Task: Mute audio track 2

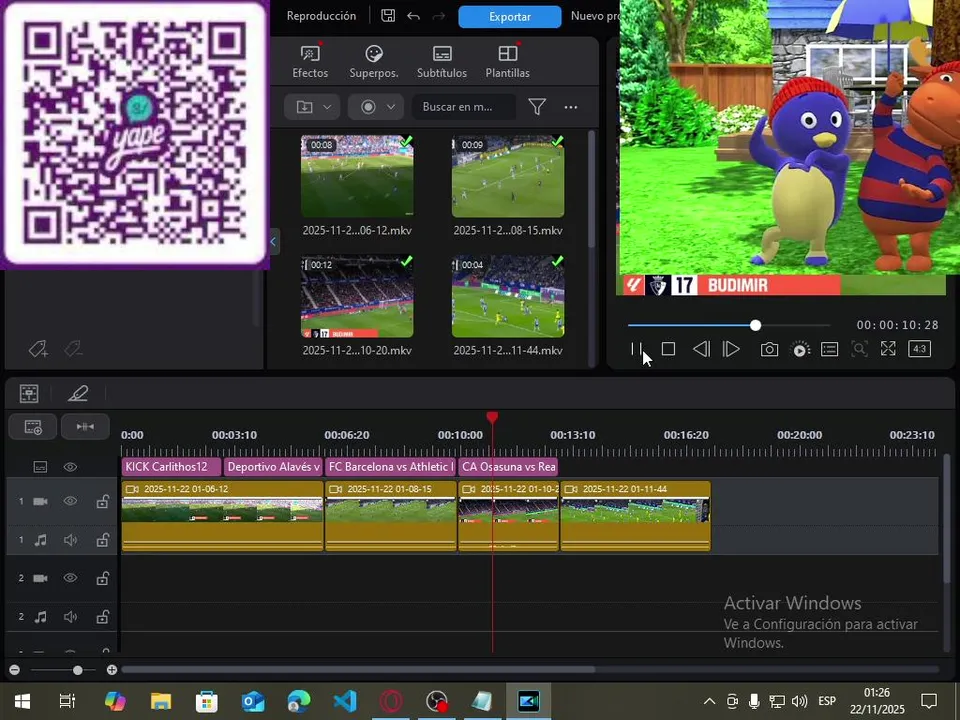Action: tap(70, 617)
